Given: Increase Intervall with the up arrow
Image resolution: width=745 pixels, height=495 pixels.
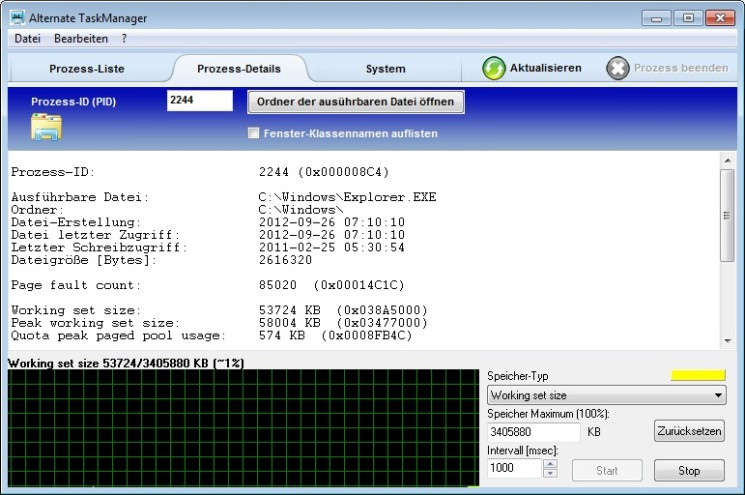Looking at the screenshot, I should click(550, 464).
